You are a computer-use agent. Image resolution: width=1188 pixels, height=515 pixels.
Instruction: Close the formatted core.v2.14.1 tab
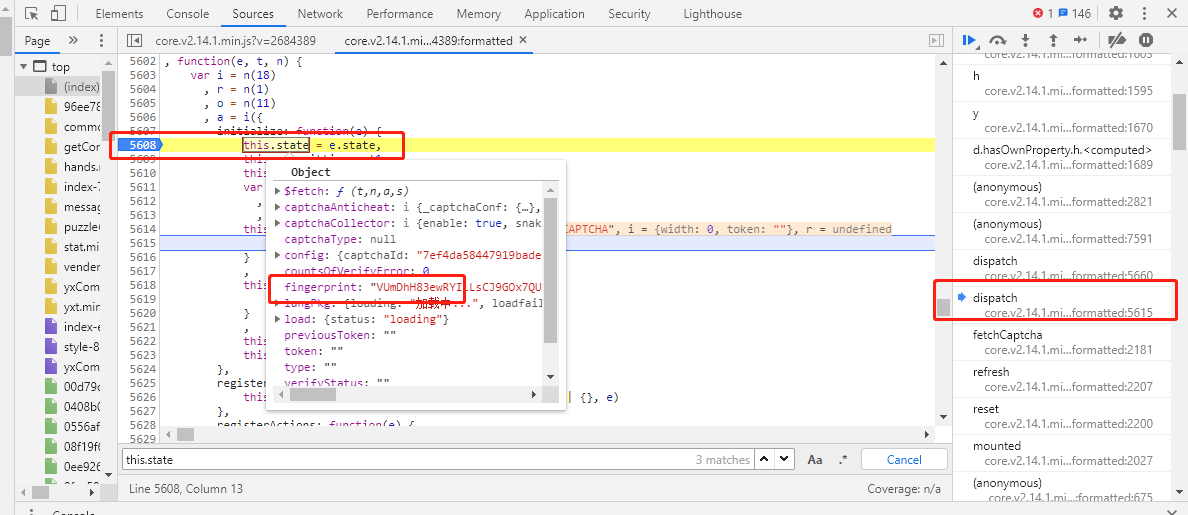click(x=523, y=41)
